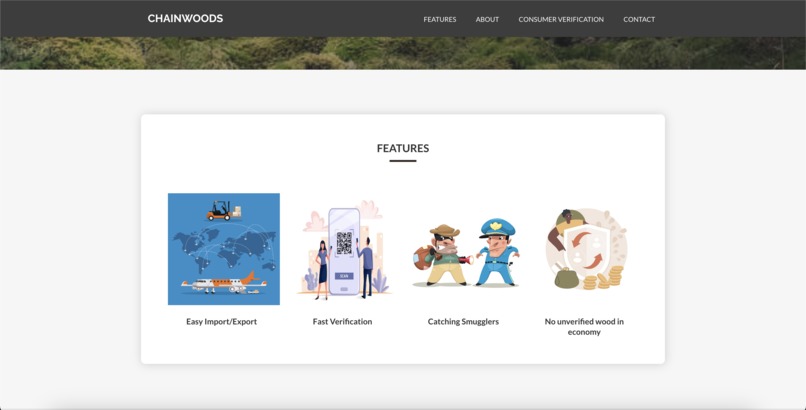The image size is (806, 410).
Task: Go to the ABOUT nav link
Action: pyautogui.click(x=487, y=20)
